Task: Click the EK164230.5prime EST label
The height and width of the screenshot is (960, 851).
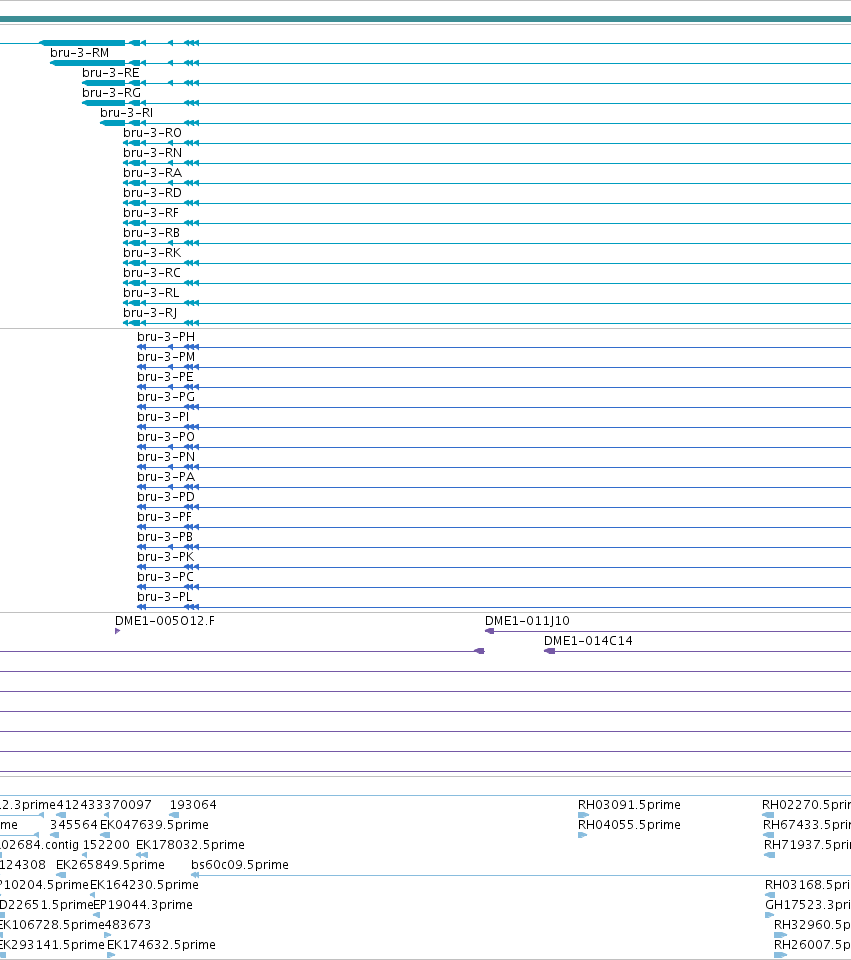Action: [x=144, y=885]
